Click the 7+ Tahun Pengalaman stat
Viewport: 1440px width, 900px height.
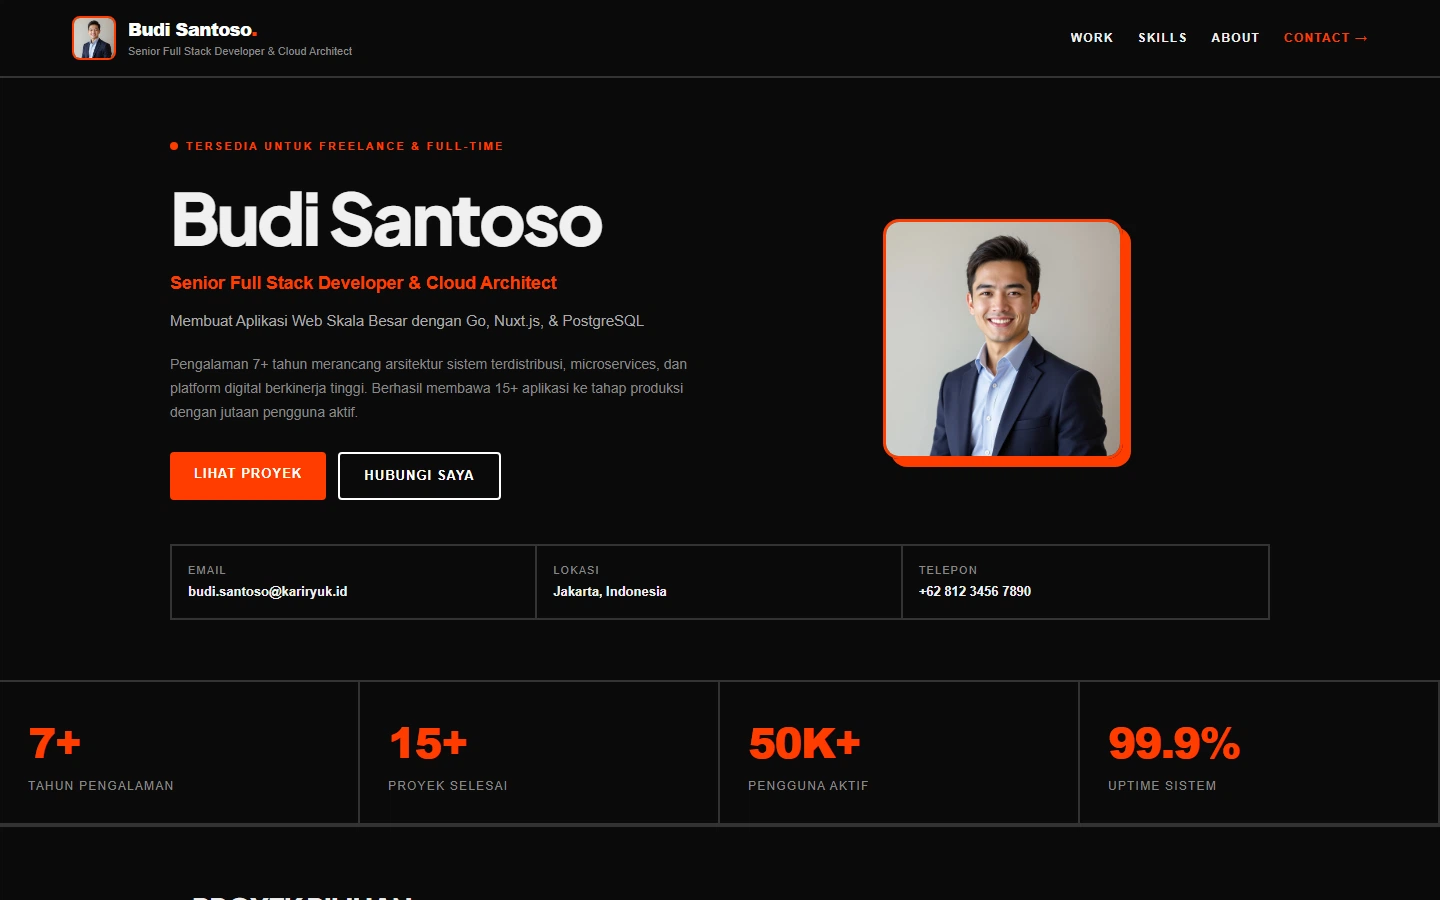pyautogui.click(x=179, y=753)
